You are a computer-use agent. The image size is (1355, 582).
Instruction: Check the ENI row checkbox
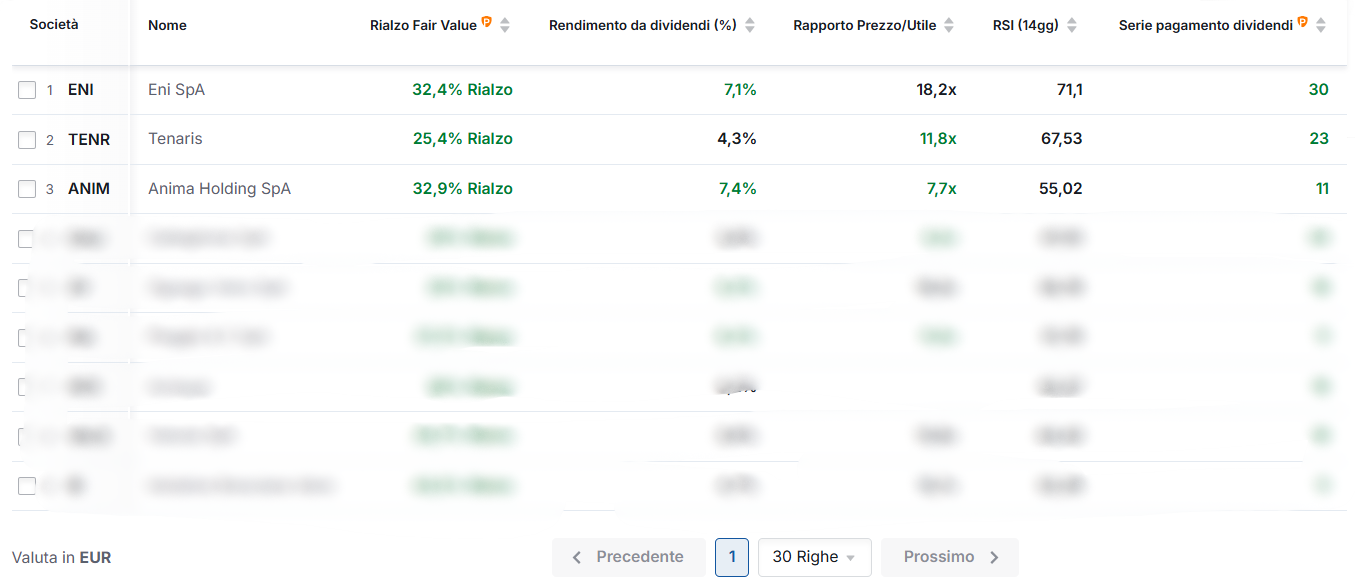[27, 90]
